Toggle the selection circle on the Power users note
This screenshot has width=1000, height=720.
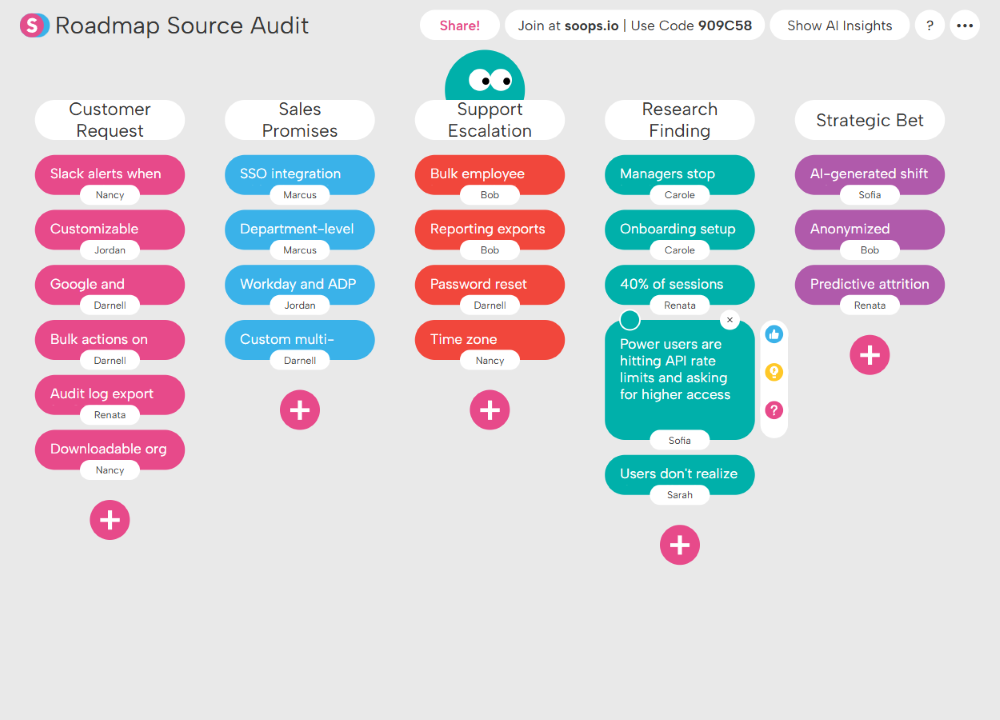click(630, 319)
